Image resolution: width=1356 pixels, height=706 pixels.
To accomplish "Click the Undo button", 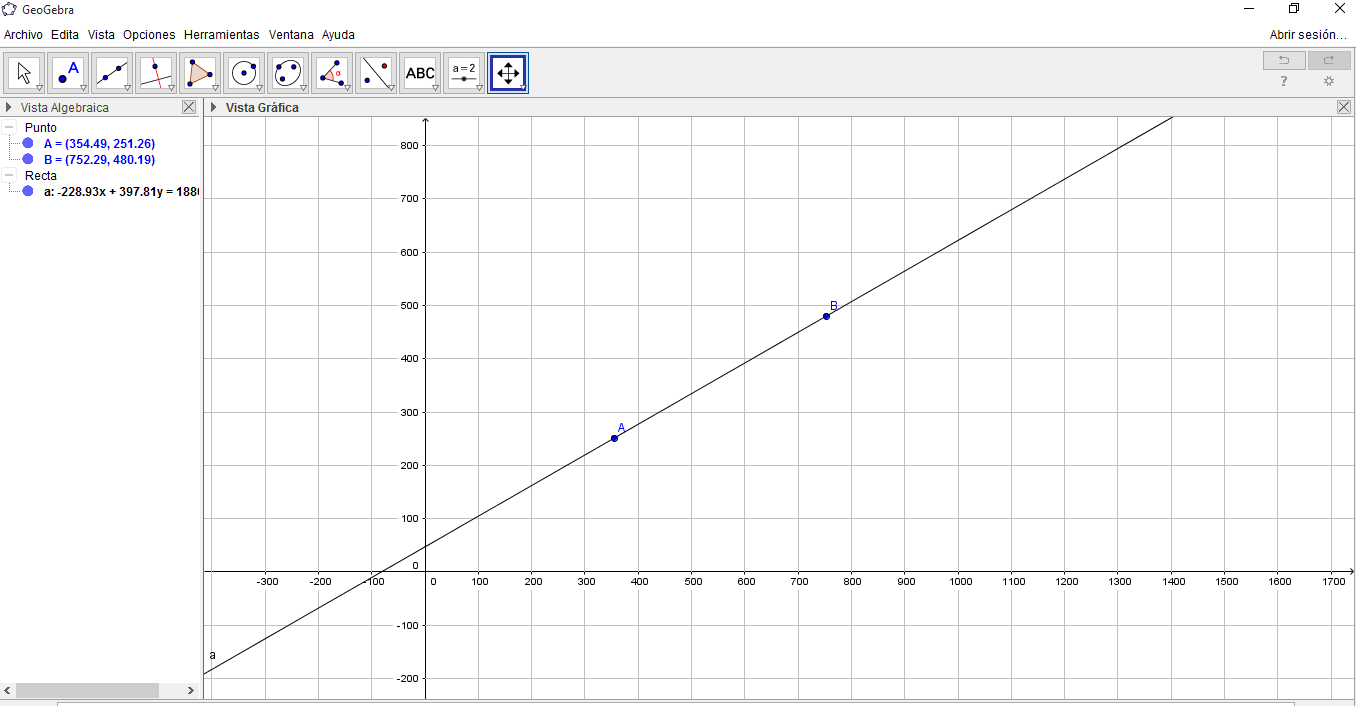I will point(1284,60).
